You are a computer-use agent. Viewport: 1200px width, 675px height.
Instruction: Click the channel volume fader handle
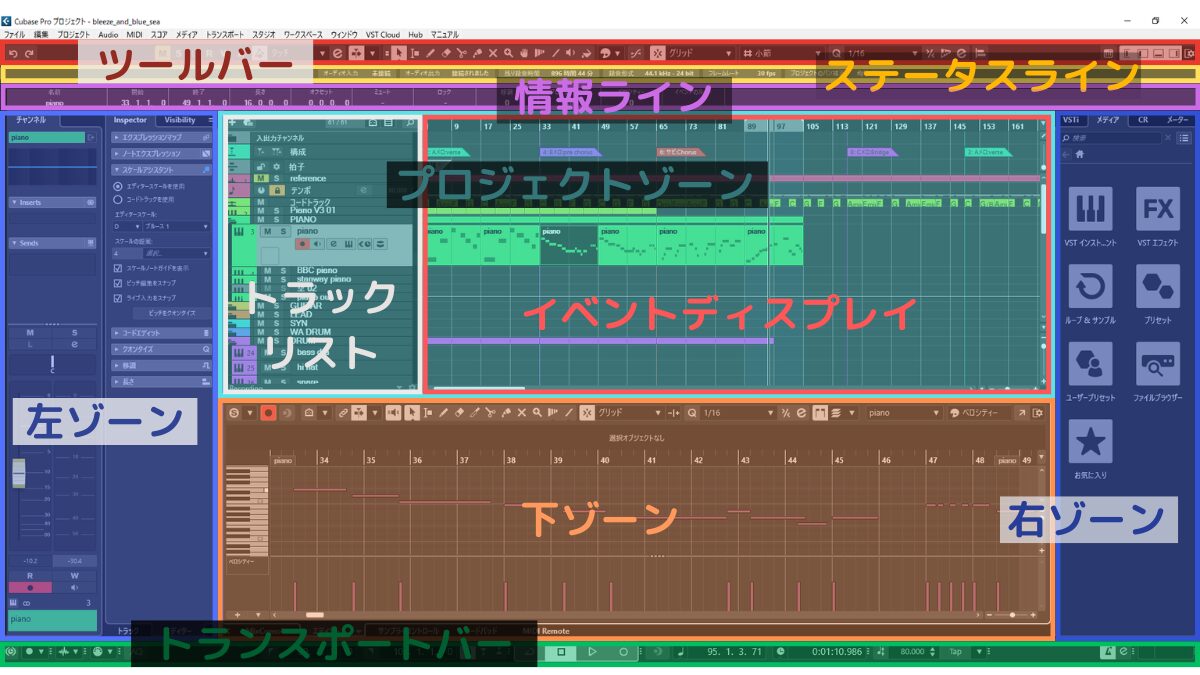[x=18, y=473]
